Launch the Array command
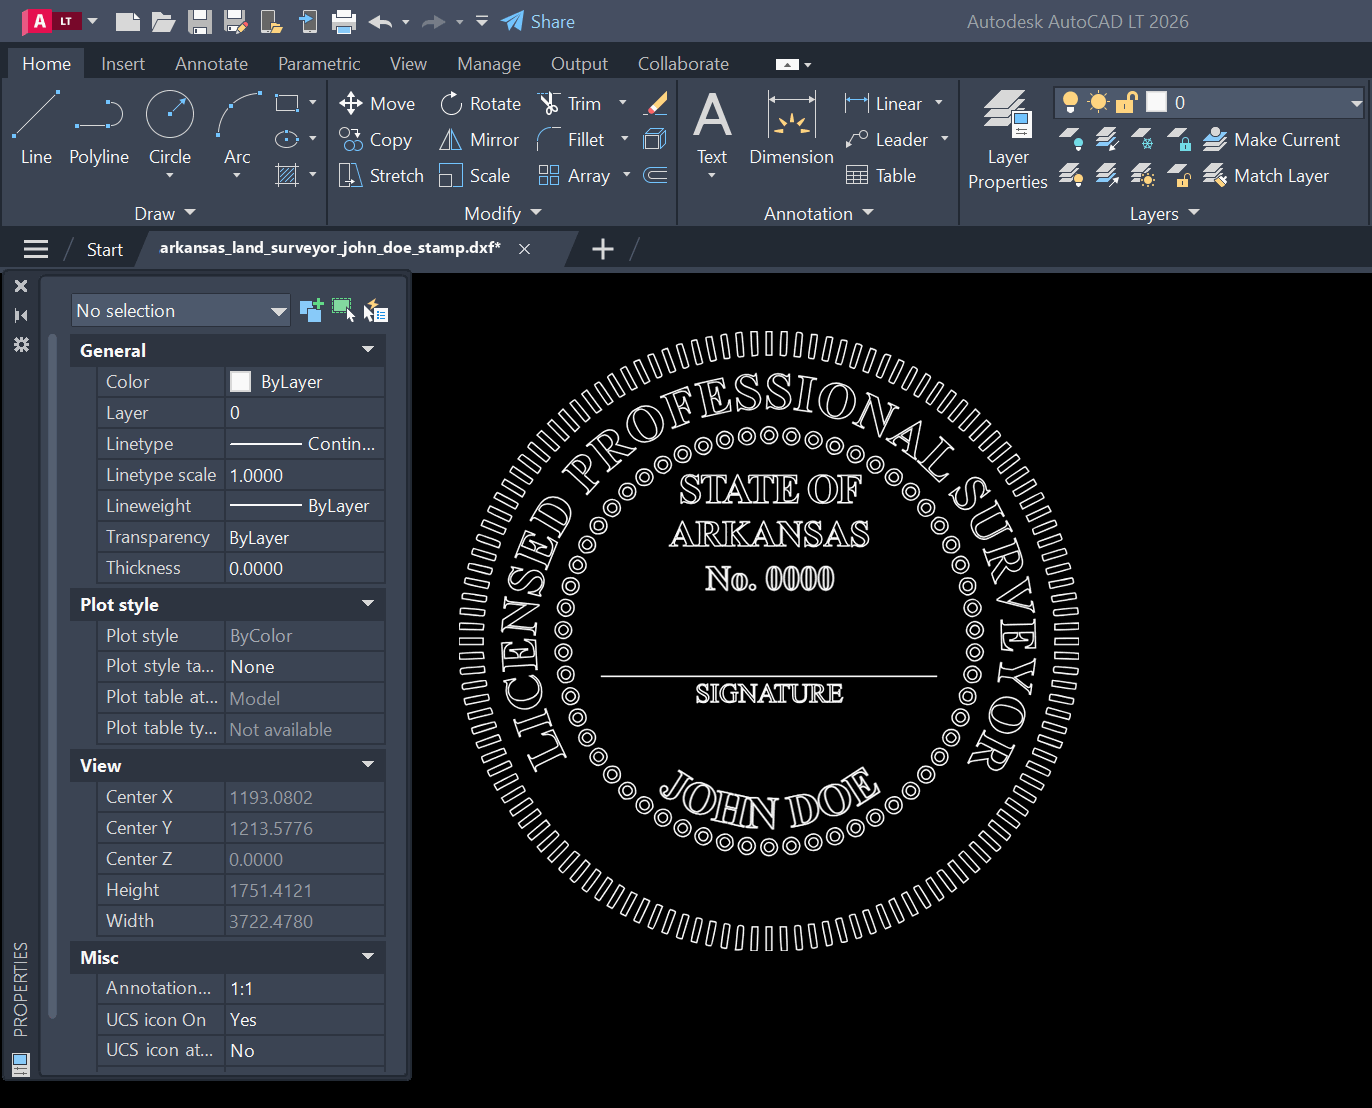 (574, 175)
